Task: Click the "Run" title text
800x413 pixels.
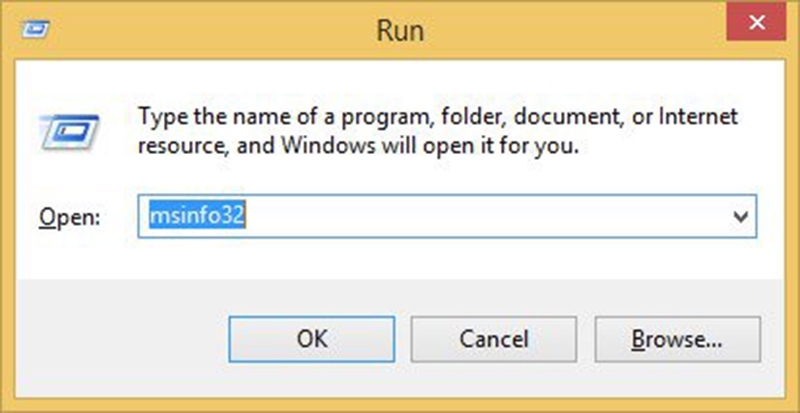Action: coord(399,30)
